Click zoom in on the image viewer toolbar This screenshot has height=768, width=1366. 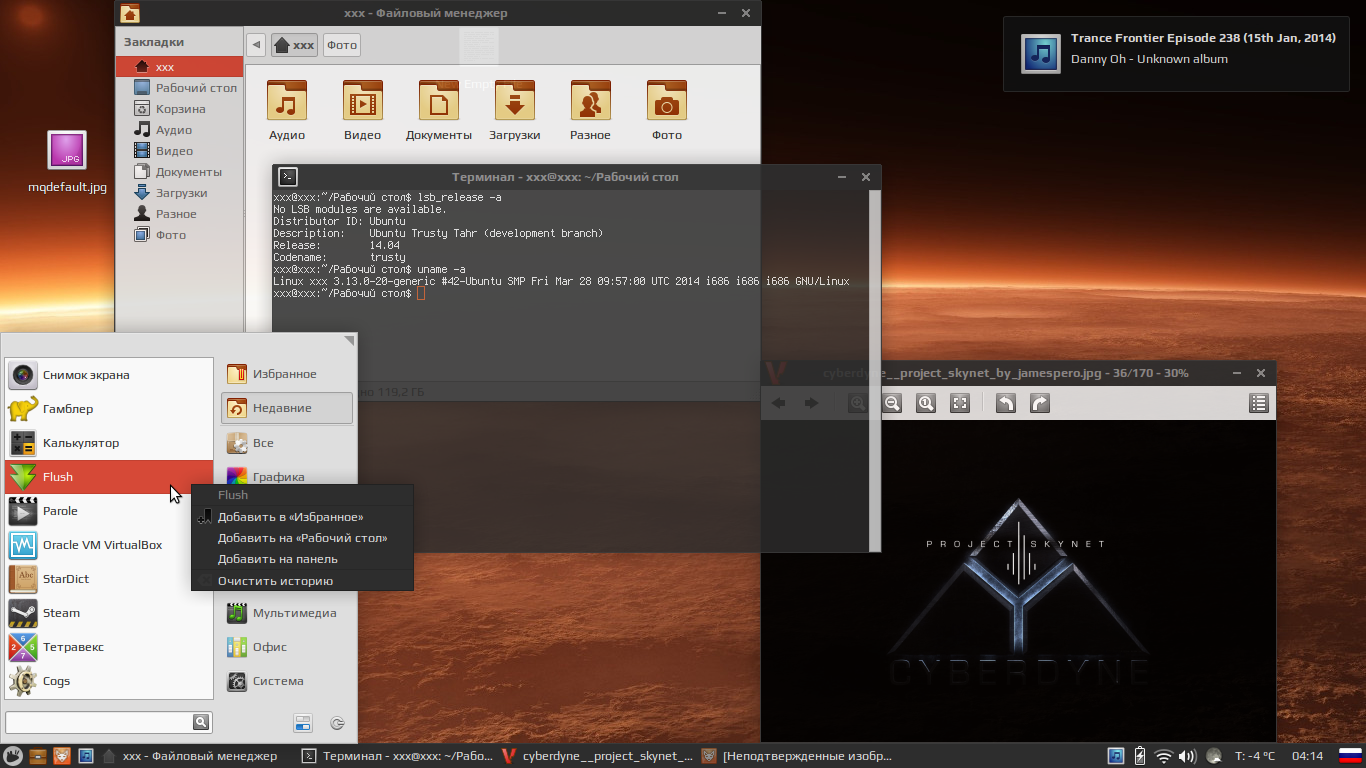(857, 403)
